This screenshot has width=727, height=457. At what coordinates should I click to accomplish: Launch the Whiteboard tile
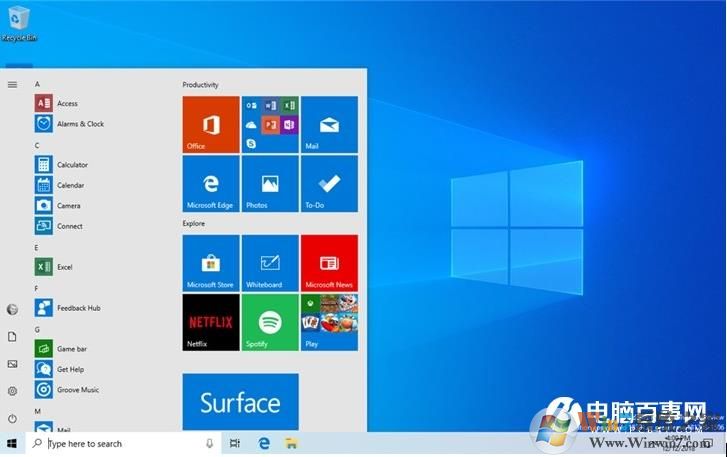point(270,263)
